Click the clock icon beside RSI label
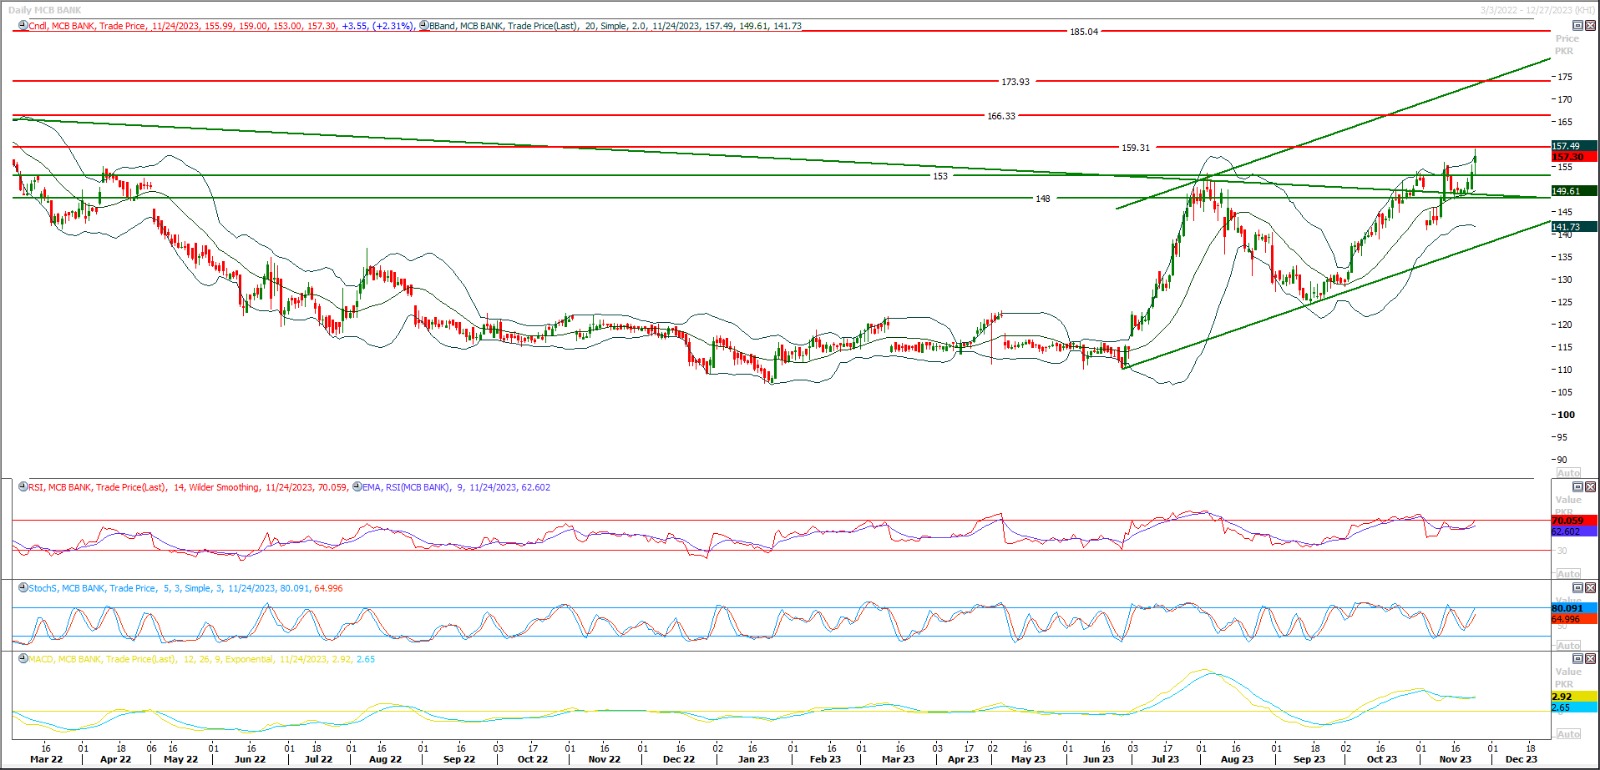The height and width of the screenshot is (770, 1600). coord(23,488)
